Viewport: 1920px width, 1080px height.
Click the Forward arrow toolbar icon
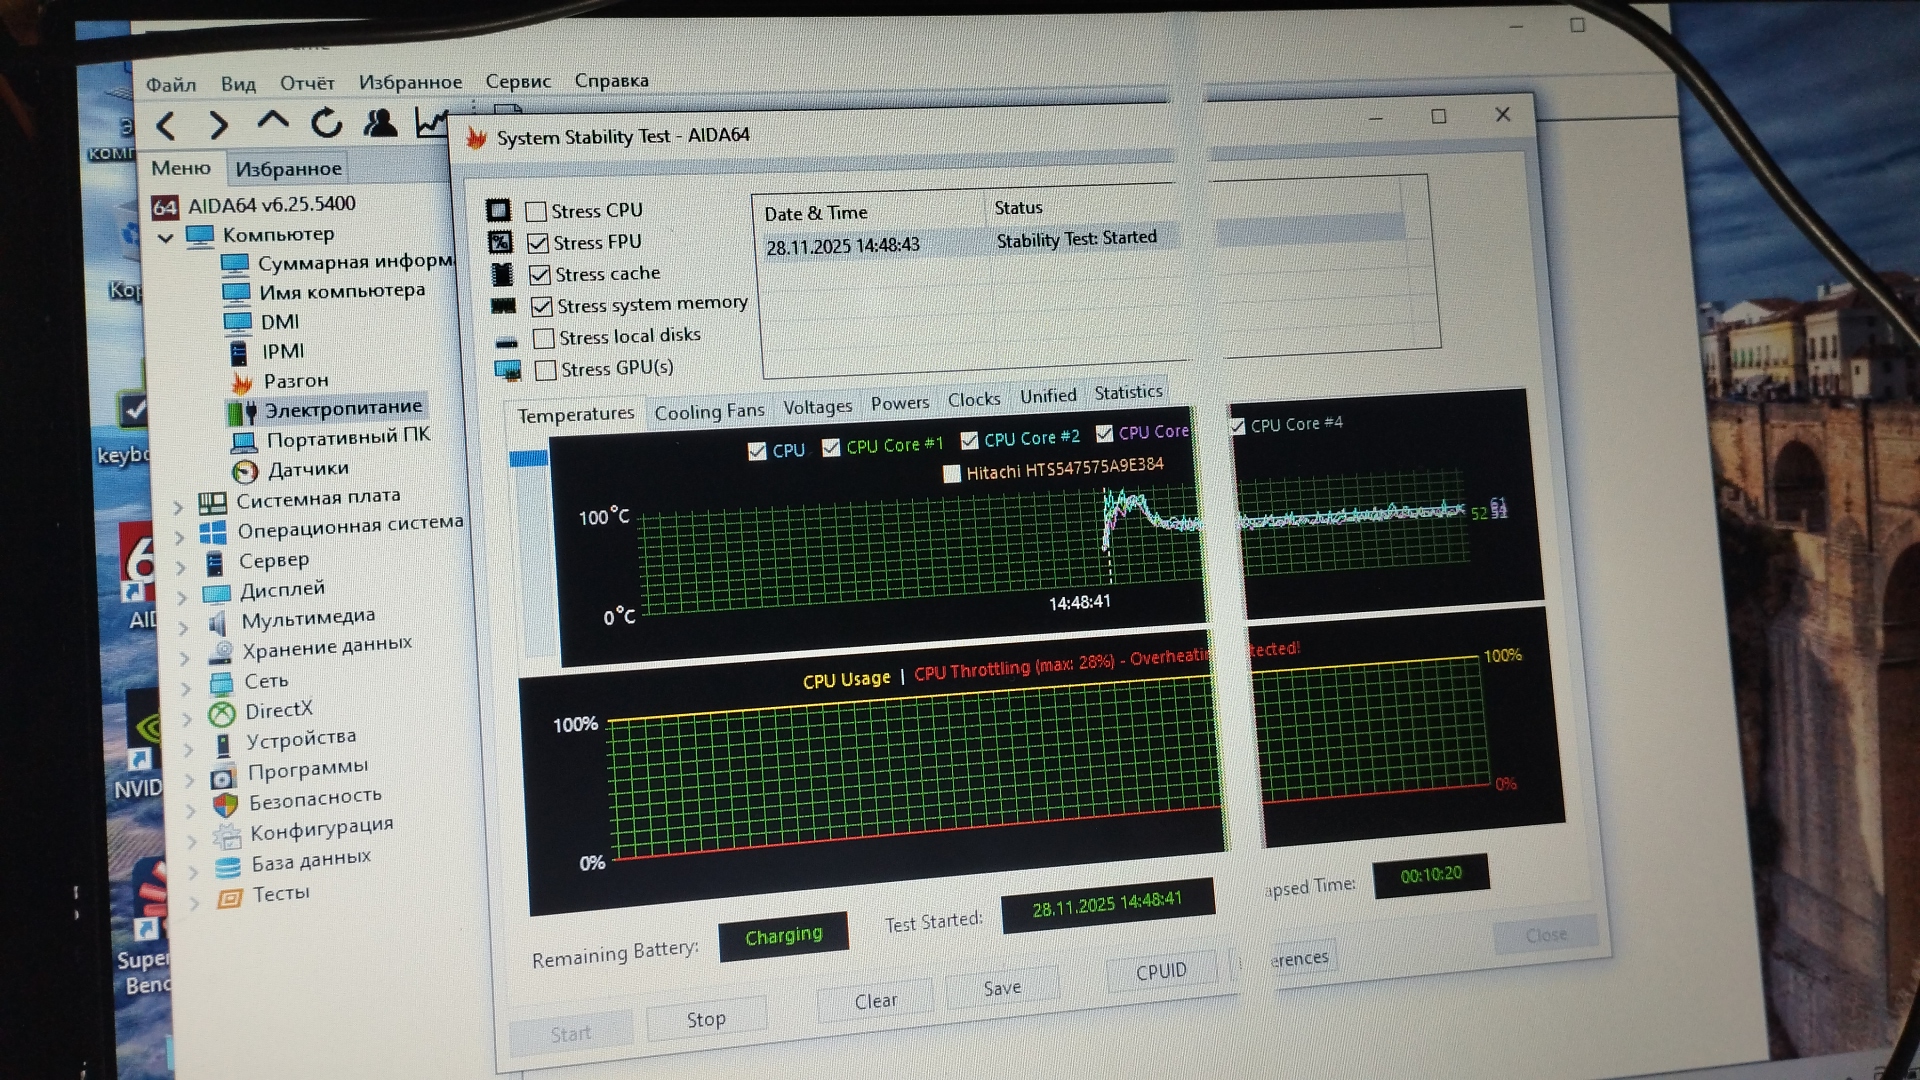pos(218,125)
